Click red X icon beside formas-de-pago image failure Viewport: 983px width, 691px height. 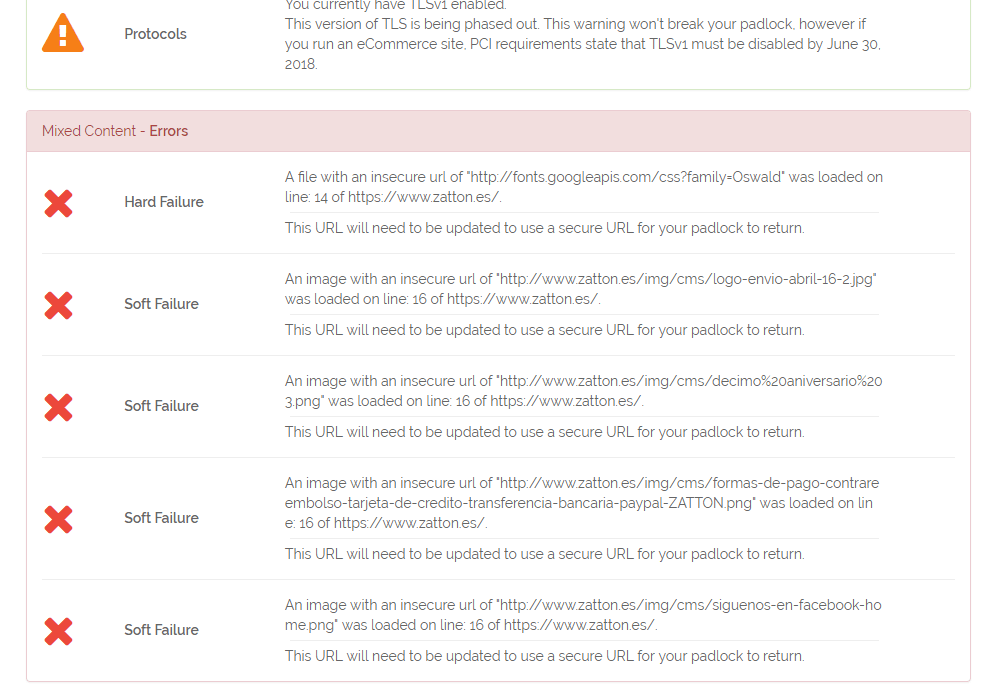pyautogui.click(x=58, y=519)
